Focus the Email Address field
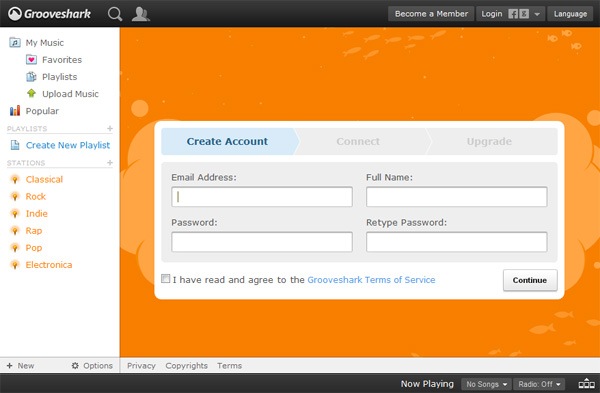600x393 pixels. [262, 197]
